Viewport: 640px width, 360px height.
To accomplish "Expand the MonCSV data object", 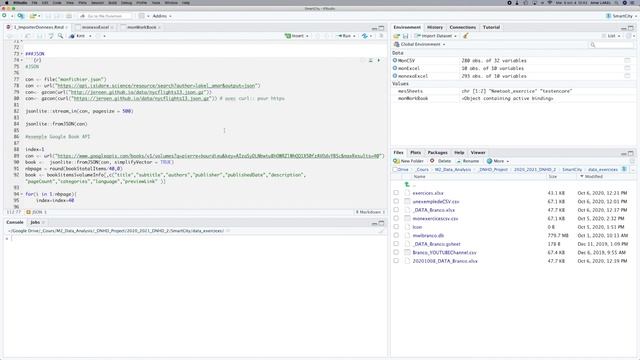I will pyautogui.click(x=395, y=60).
